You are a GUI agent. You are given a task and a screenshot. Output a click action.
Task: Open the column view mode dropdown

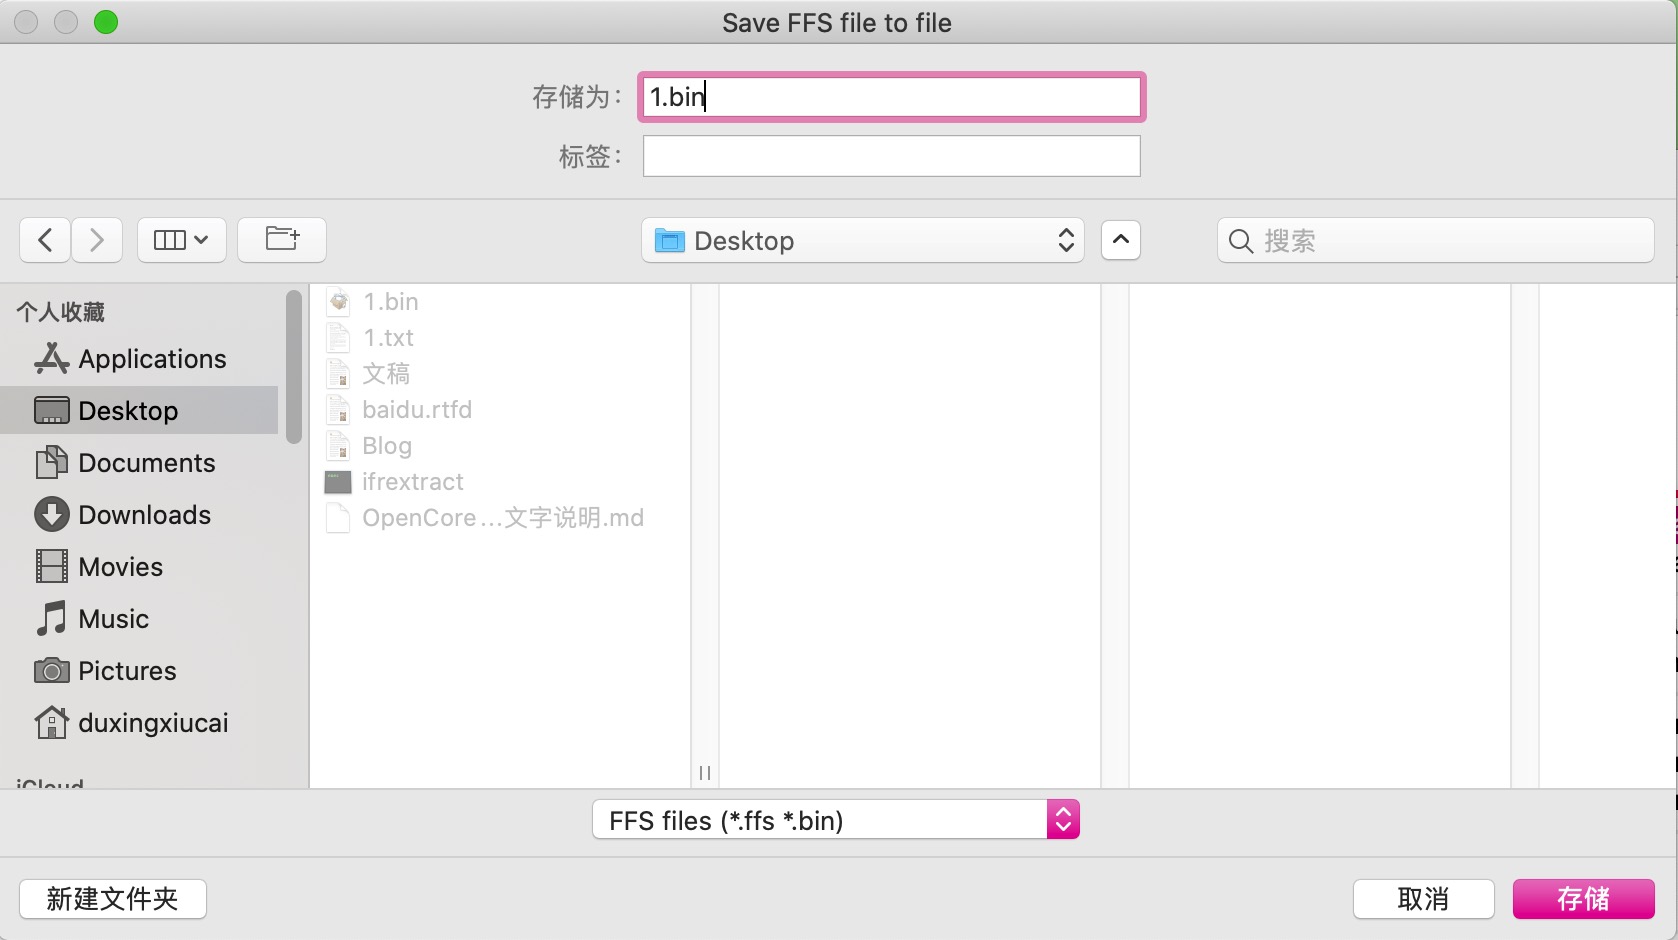point(181,240)
